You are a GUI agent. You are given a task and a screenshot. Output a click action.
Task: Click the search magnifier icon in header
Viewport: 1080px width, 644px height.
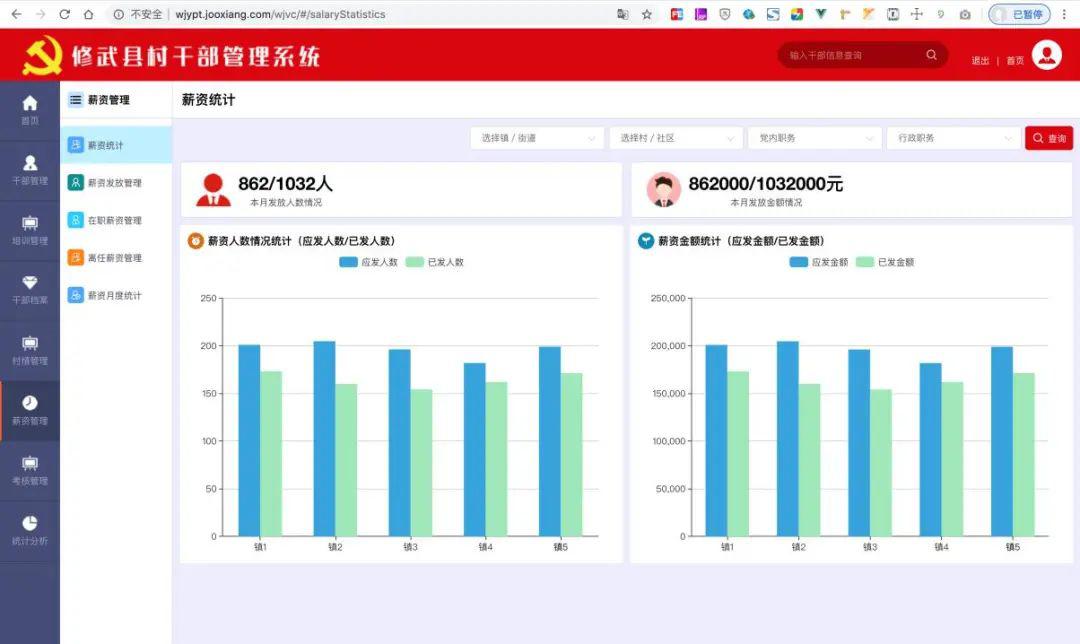(931, 56)
